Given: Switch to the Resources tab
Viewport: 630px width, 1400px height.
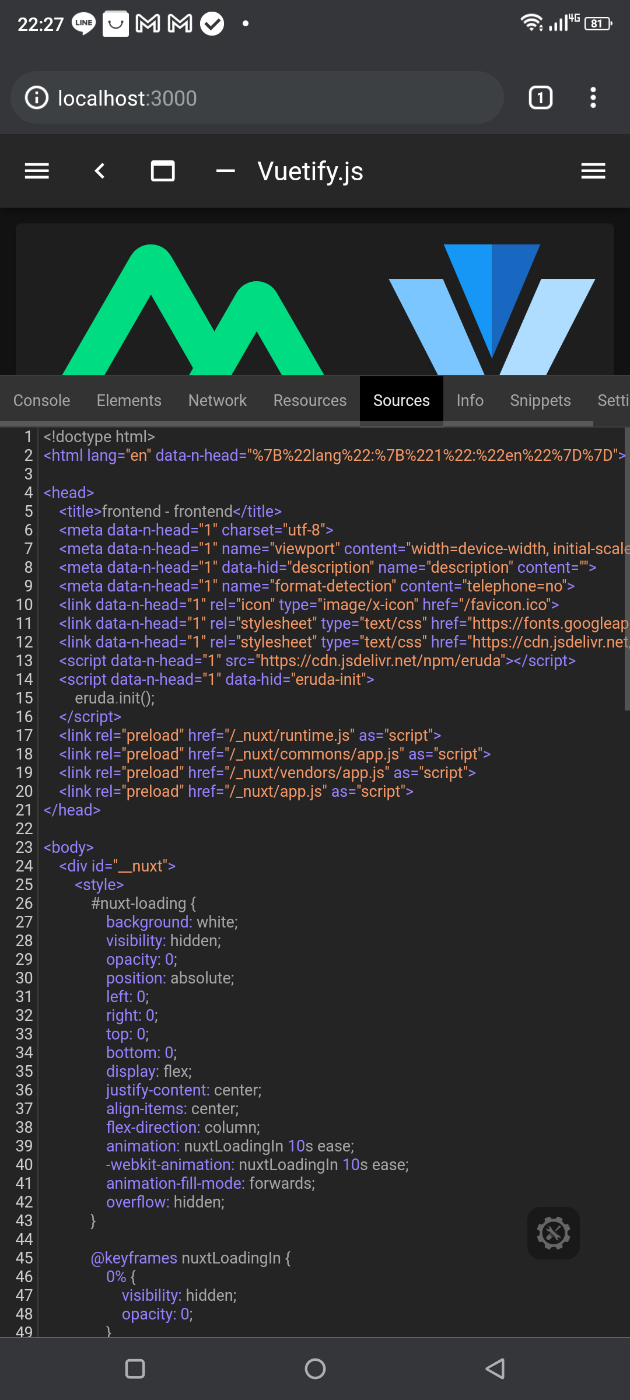Looking at the screenshot, I should click(310, 400).
